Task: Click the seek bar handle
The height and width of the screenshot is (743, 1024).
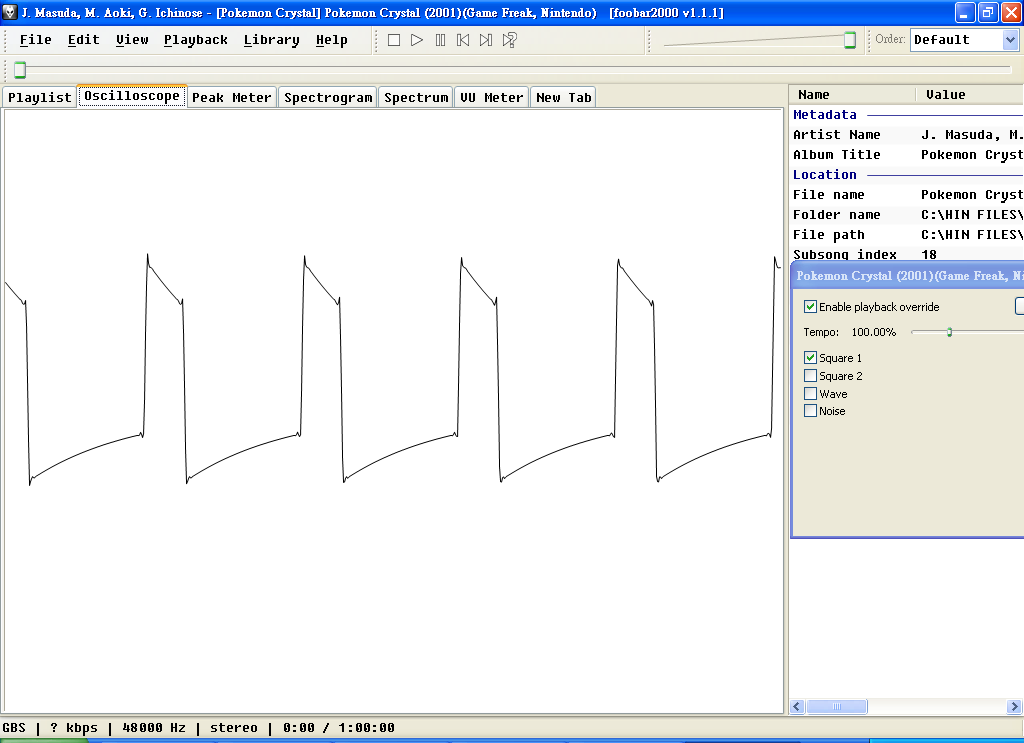Action: tap(20, 69)
